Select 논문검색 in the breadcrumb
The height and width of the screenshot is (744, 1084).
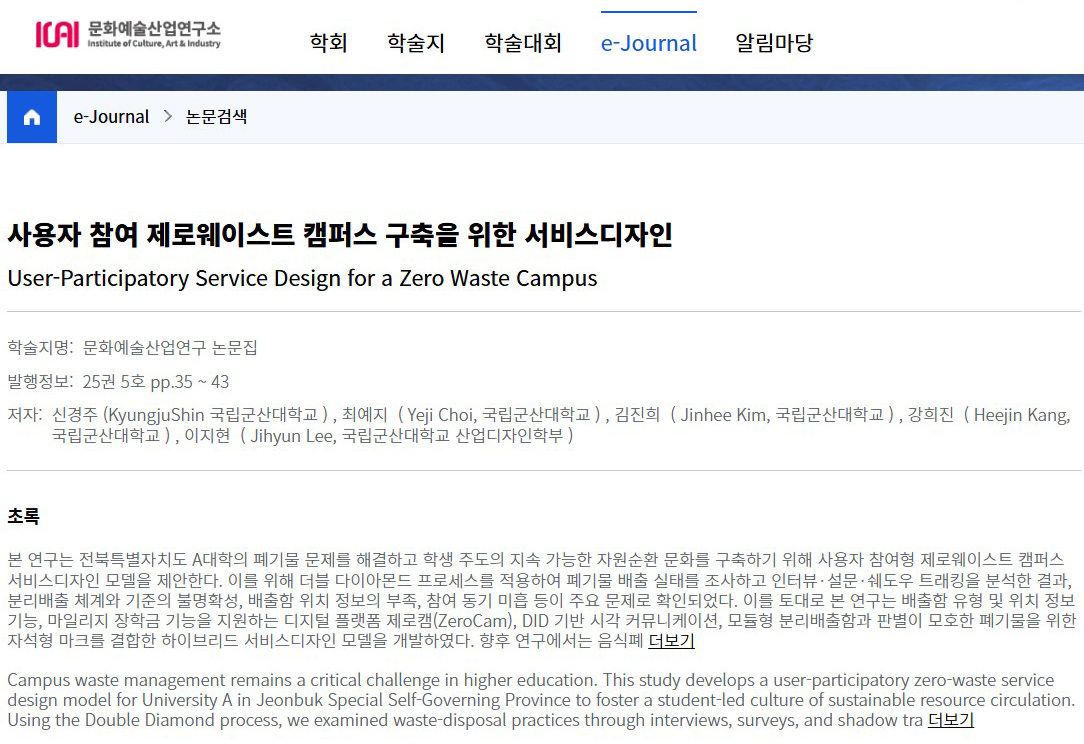pyautogui.click(x=217, y=116)
